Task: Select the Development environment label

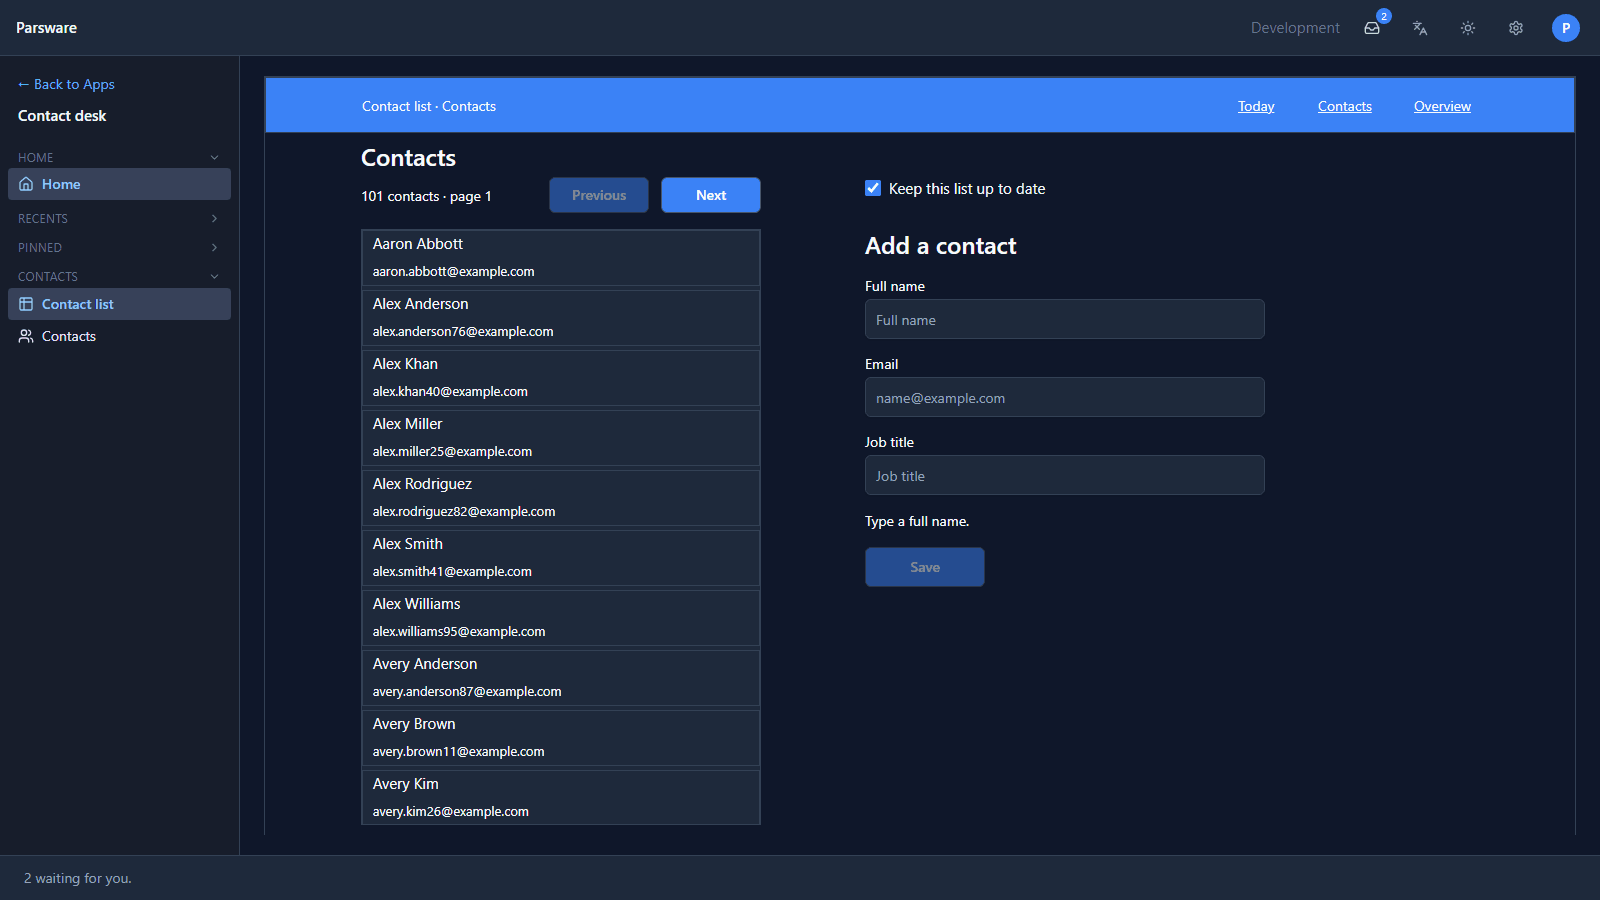Action: pos(1295,28)
